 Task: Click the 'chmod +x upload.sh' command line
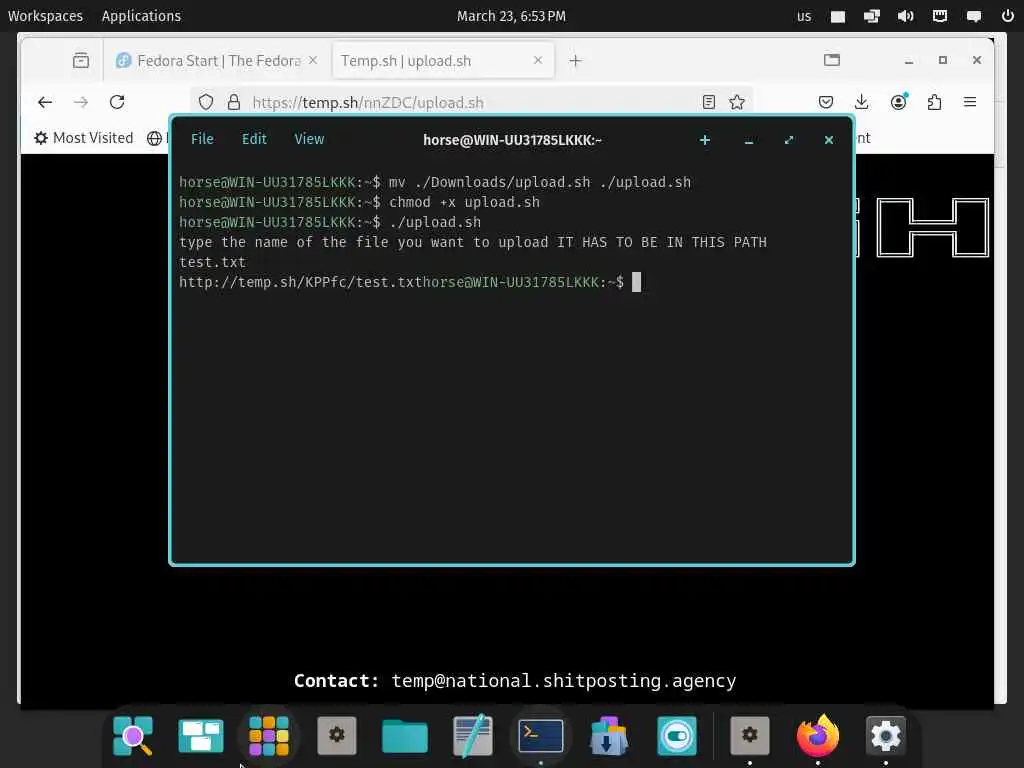click(359, 202)
